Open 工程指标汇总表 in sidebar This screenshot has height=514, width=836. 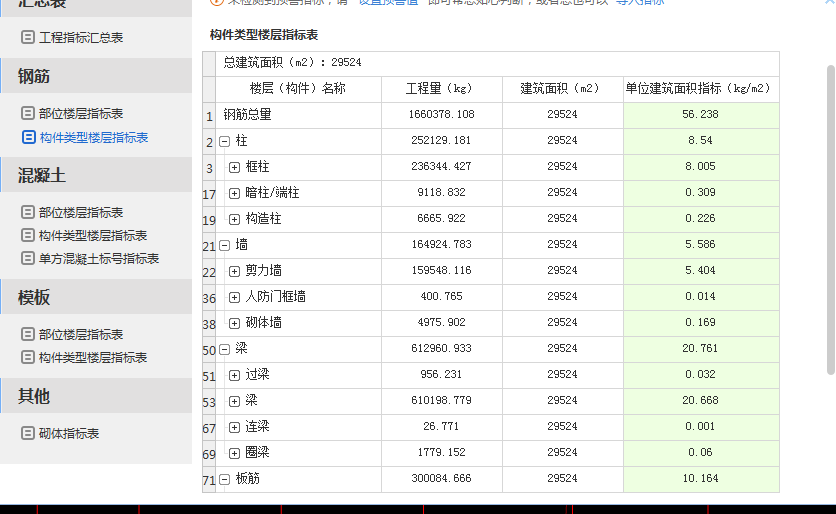point(81,37)
